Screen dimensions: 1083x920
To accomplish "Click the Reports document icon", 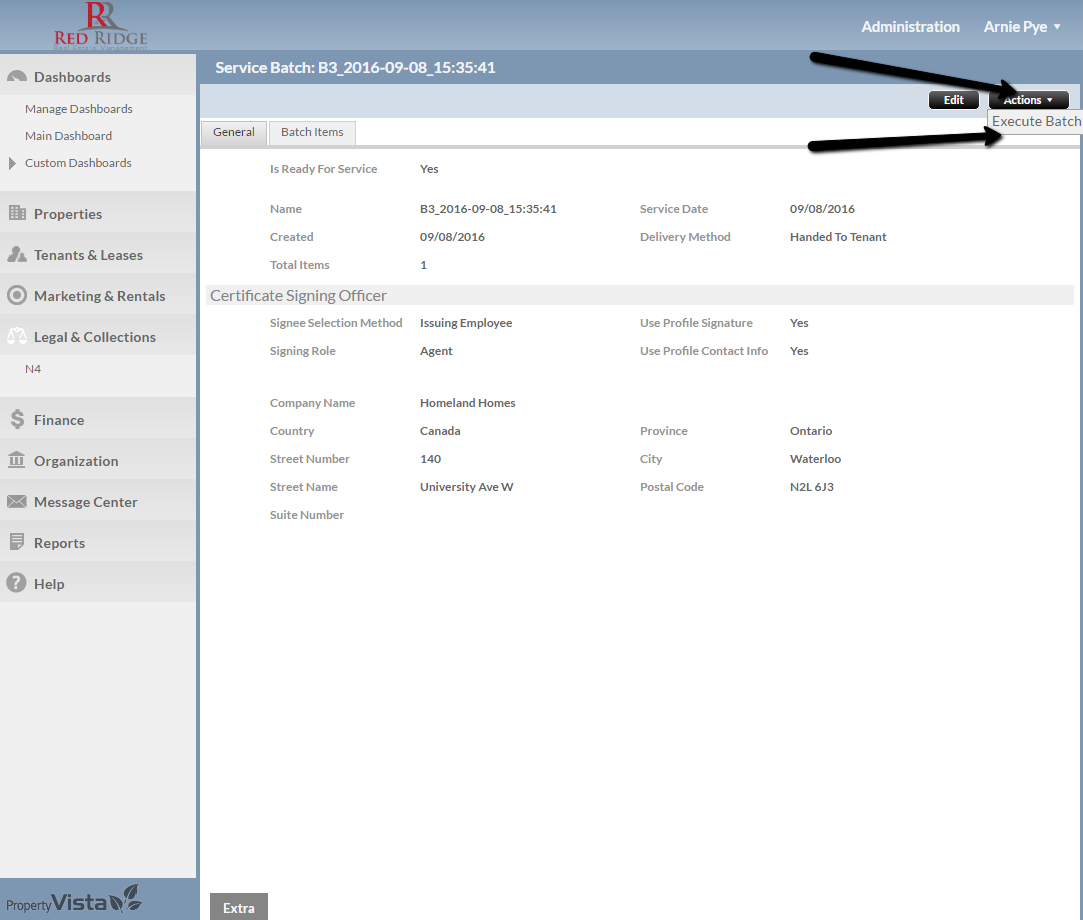I will [x=16, y=543].
